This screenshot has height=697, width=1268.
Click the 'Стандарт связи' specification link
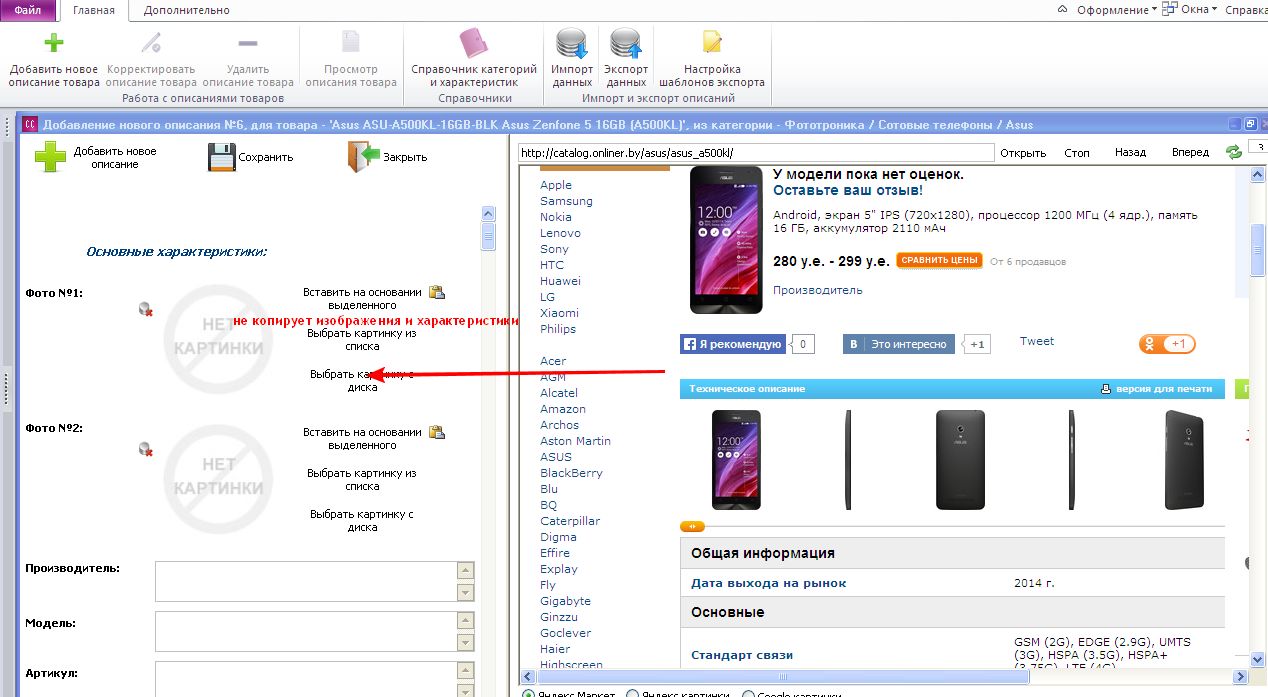coord(742,655)
